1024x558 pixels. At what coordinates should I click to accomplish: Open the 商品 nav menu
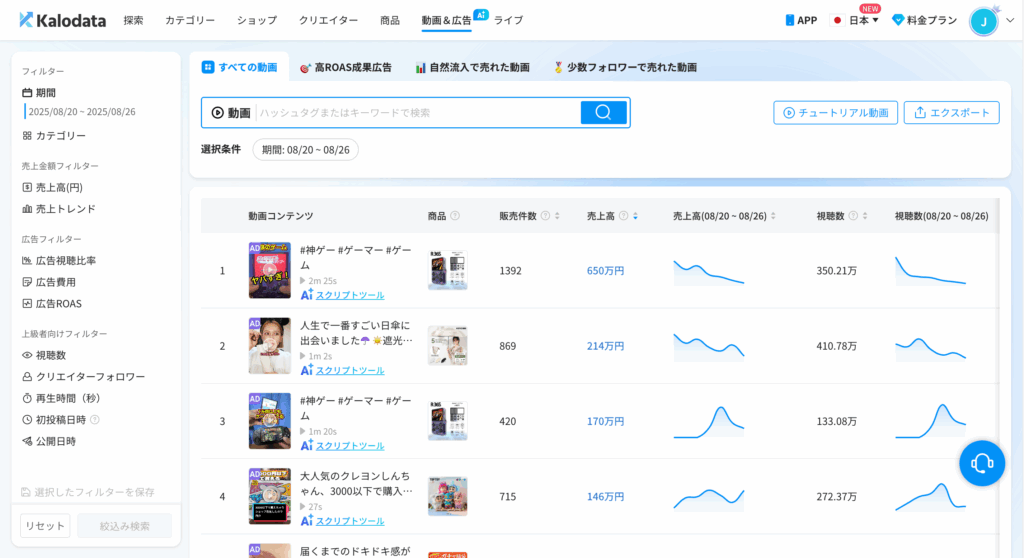pos(390,20)
